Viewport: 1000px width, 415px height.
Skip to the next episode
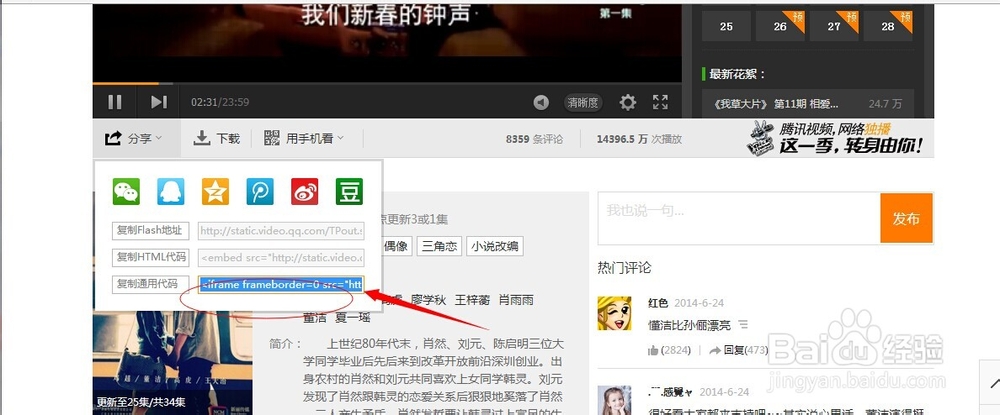(x=159, y=102)
